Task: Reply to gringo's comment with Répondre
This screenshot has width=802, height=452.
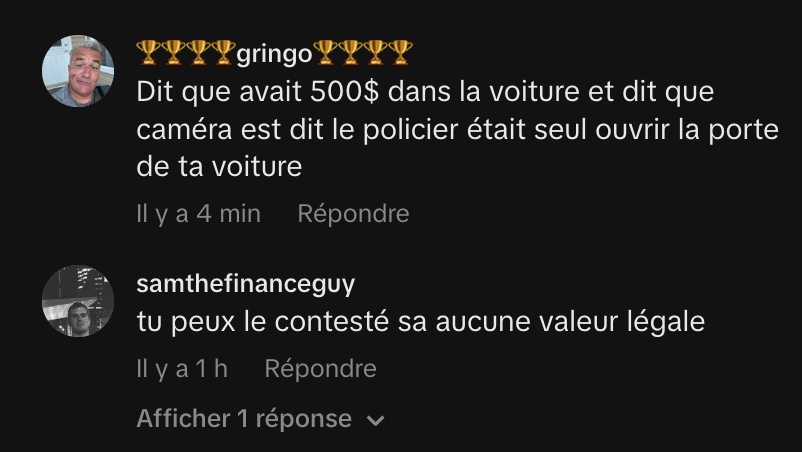Action: coord(353,213)
